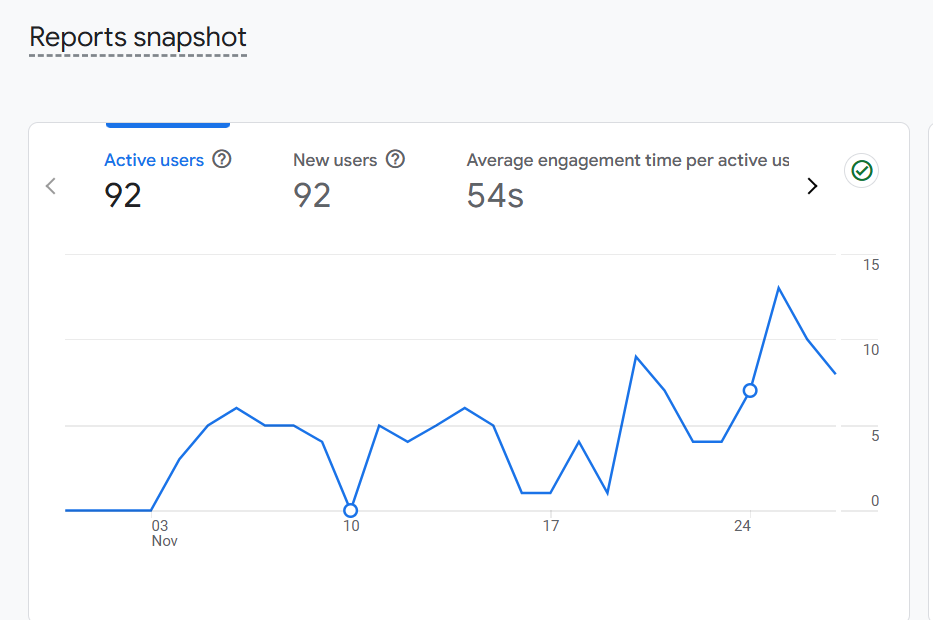Show next metrics with the right chevron
The width and height of the screenshot is (933, 620).
812,186
